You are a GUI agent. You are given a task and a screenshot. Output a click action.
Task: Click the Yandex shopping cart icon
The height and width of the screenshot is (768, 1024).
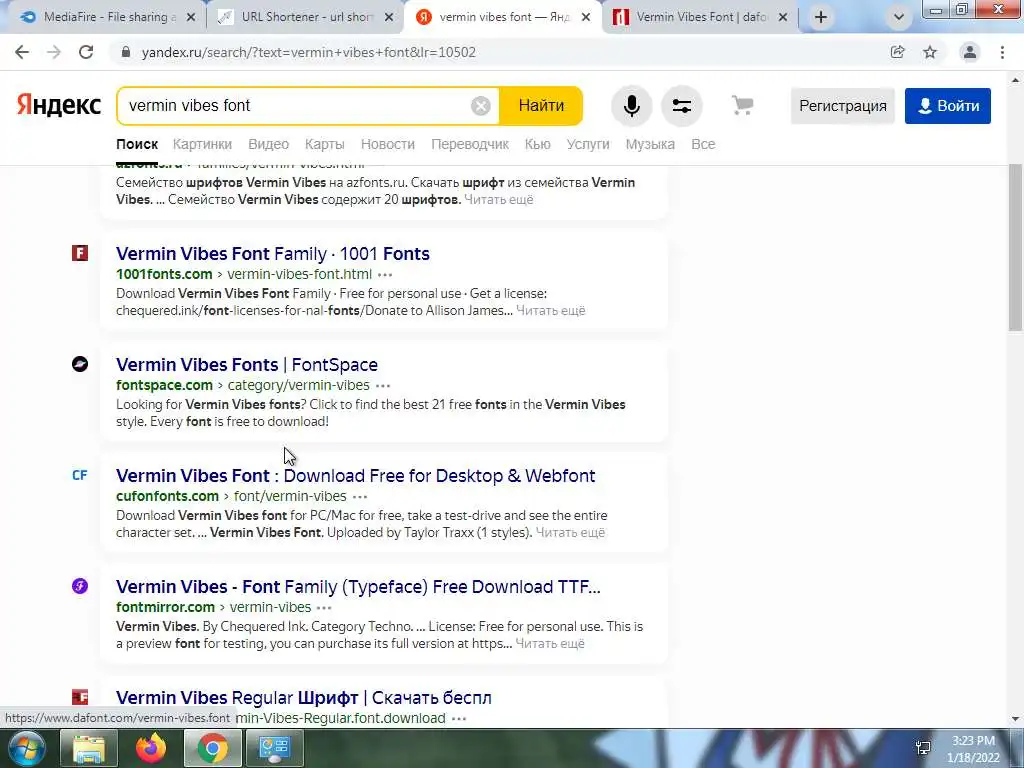(743, 105)
